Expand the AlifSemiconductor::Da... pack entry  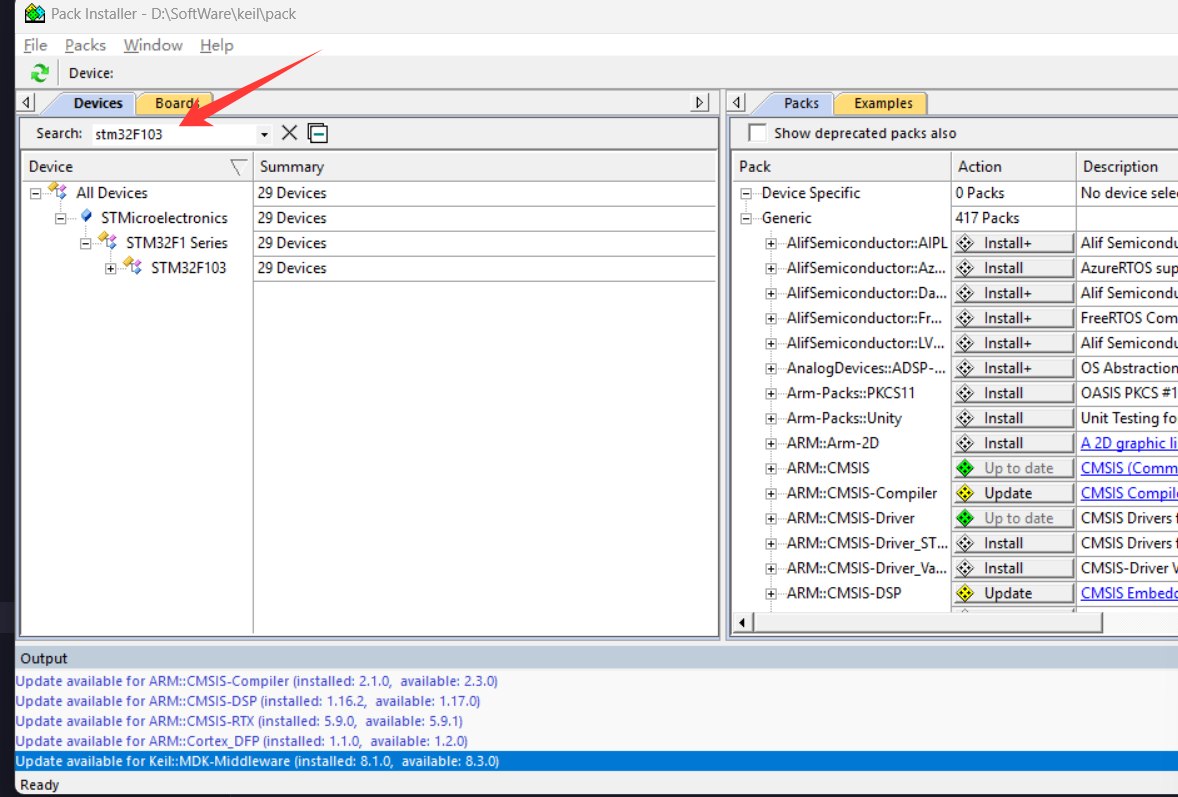click(x=771, y=293)
